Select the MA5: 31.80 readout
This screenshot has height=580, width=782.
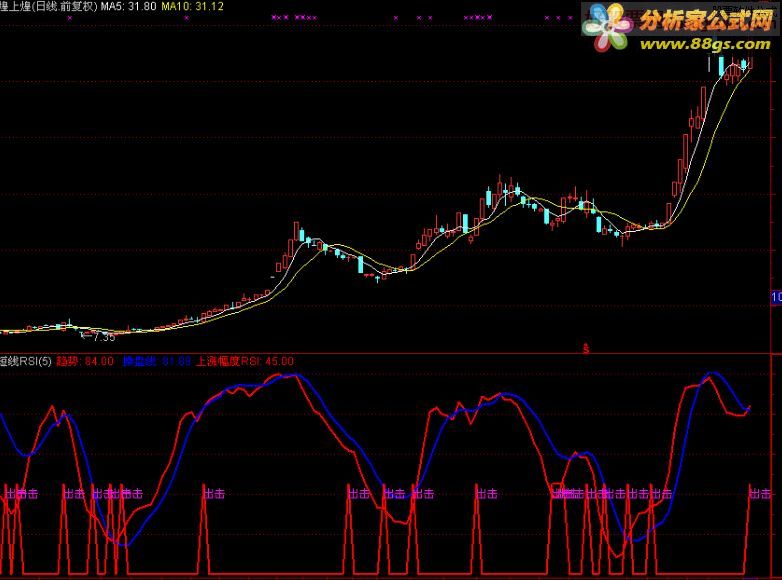click(x=129, y=6)
